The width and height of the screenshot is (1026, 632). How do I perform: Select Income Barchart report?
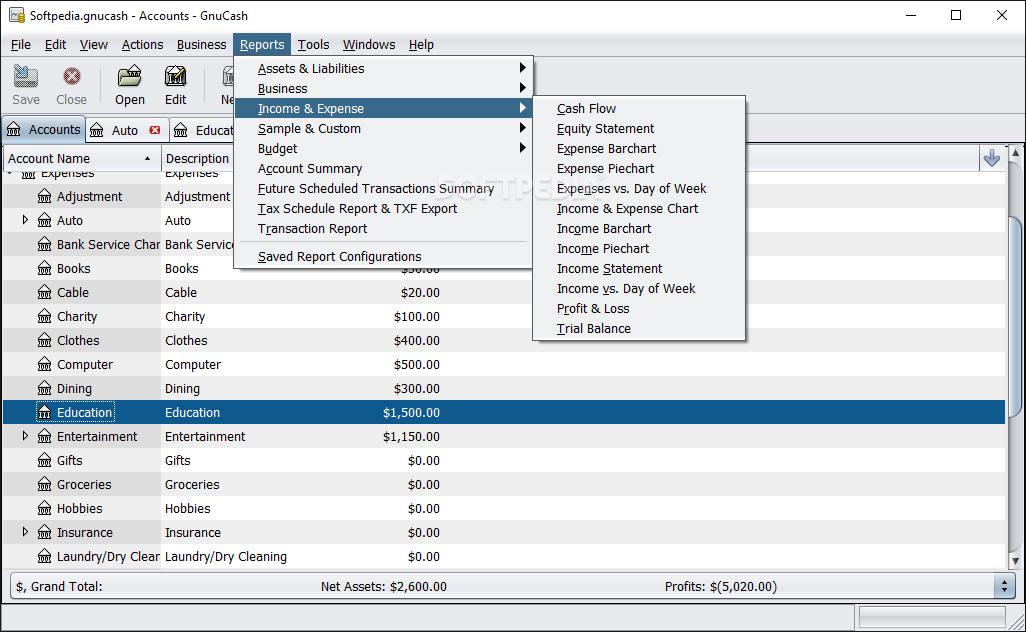pyautogui.click(x=639, y=228)
